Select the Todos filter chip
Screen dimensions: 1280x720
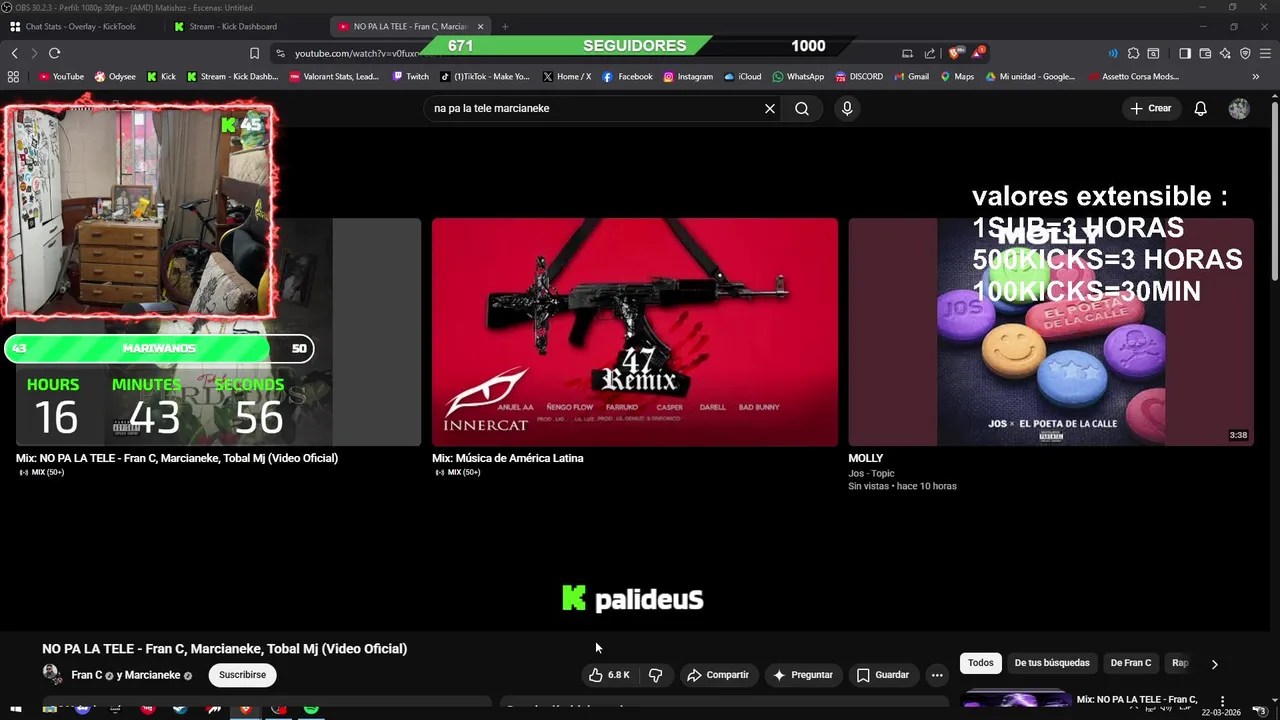point(981,663)
